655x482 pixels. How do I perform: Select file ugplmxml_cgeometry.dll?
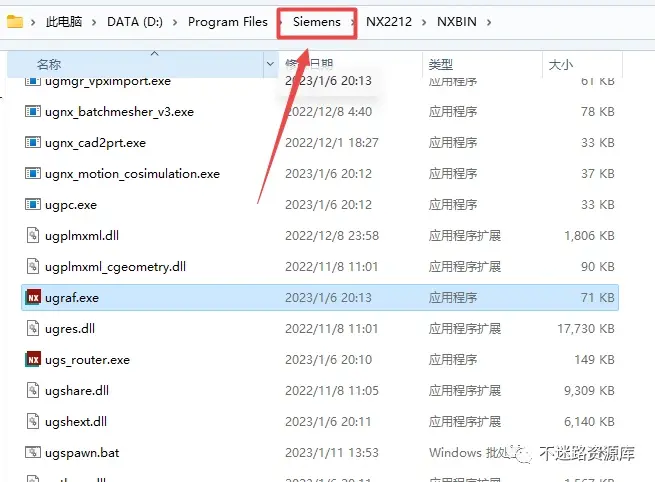[115, 267]
